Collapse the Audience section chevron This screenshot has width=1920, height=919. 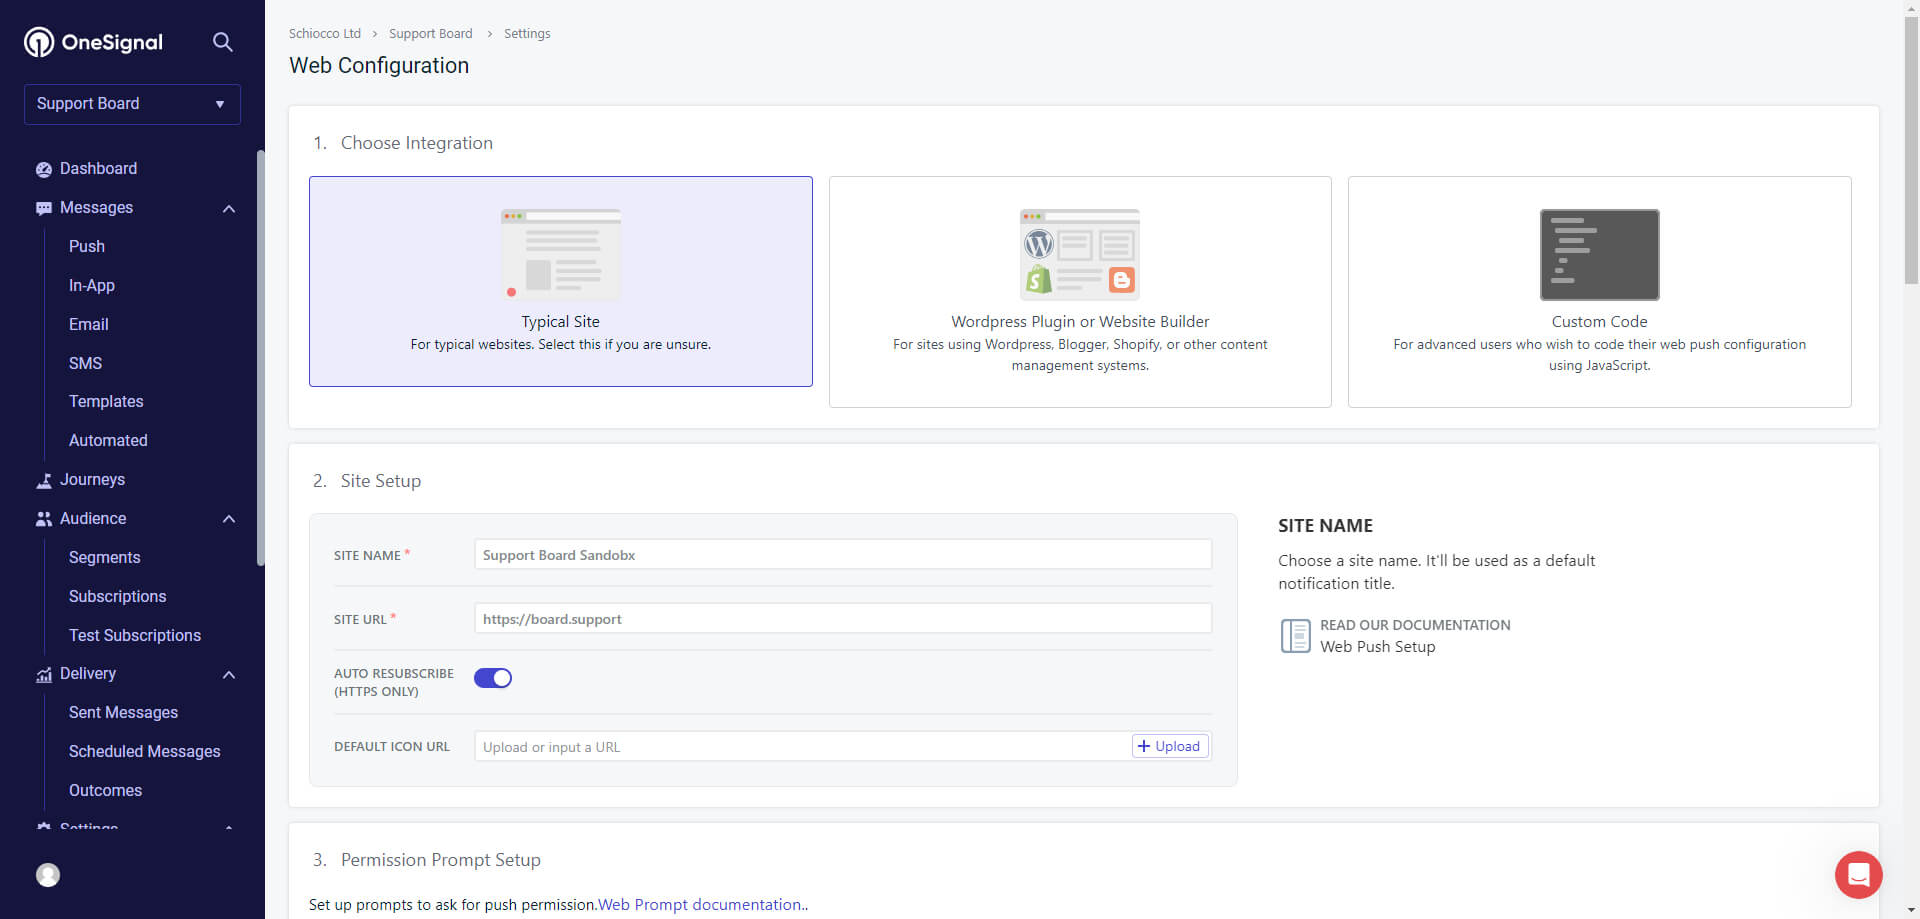coord(229,519)
